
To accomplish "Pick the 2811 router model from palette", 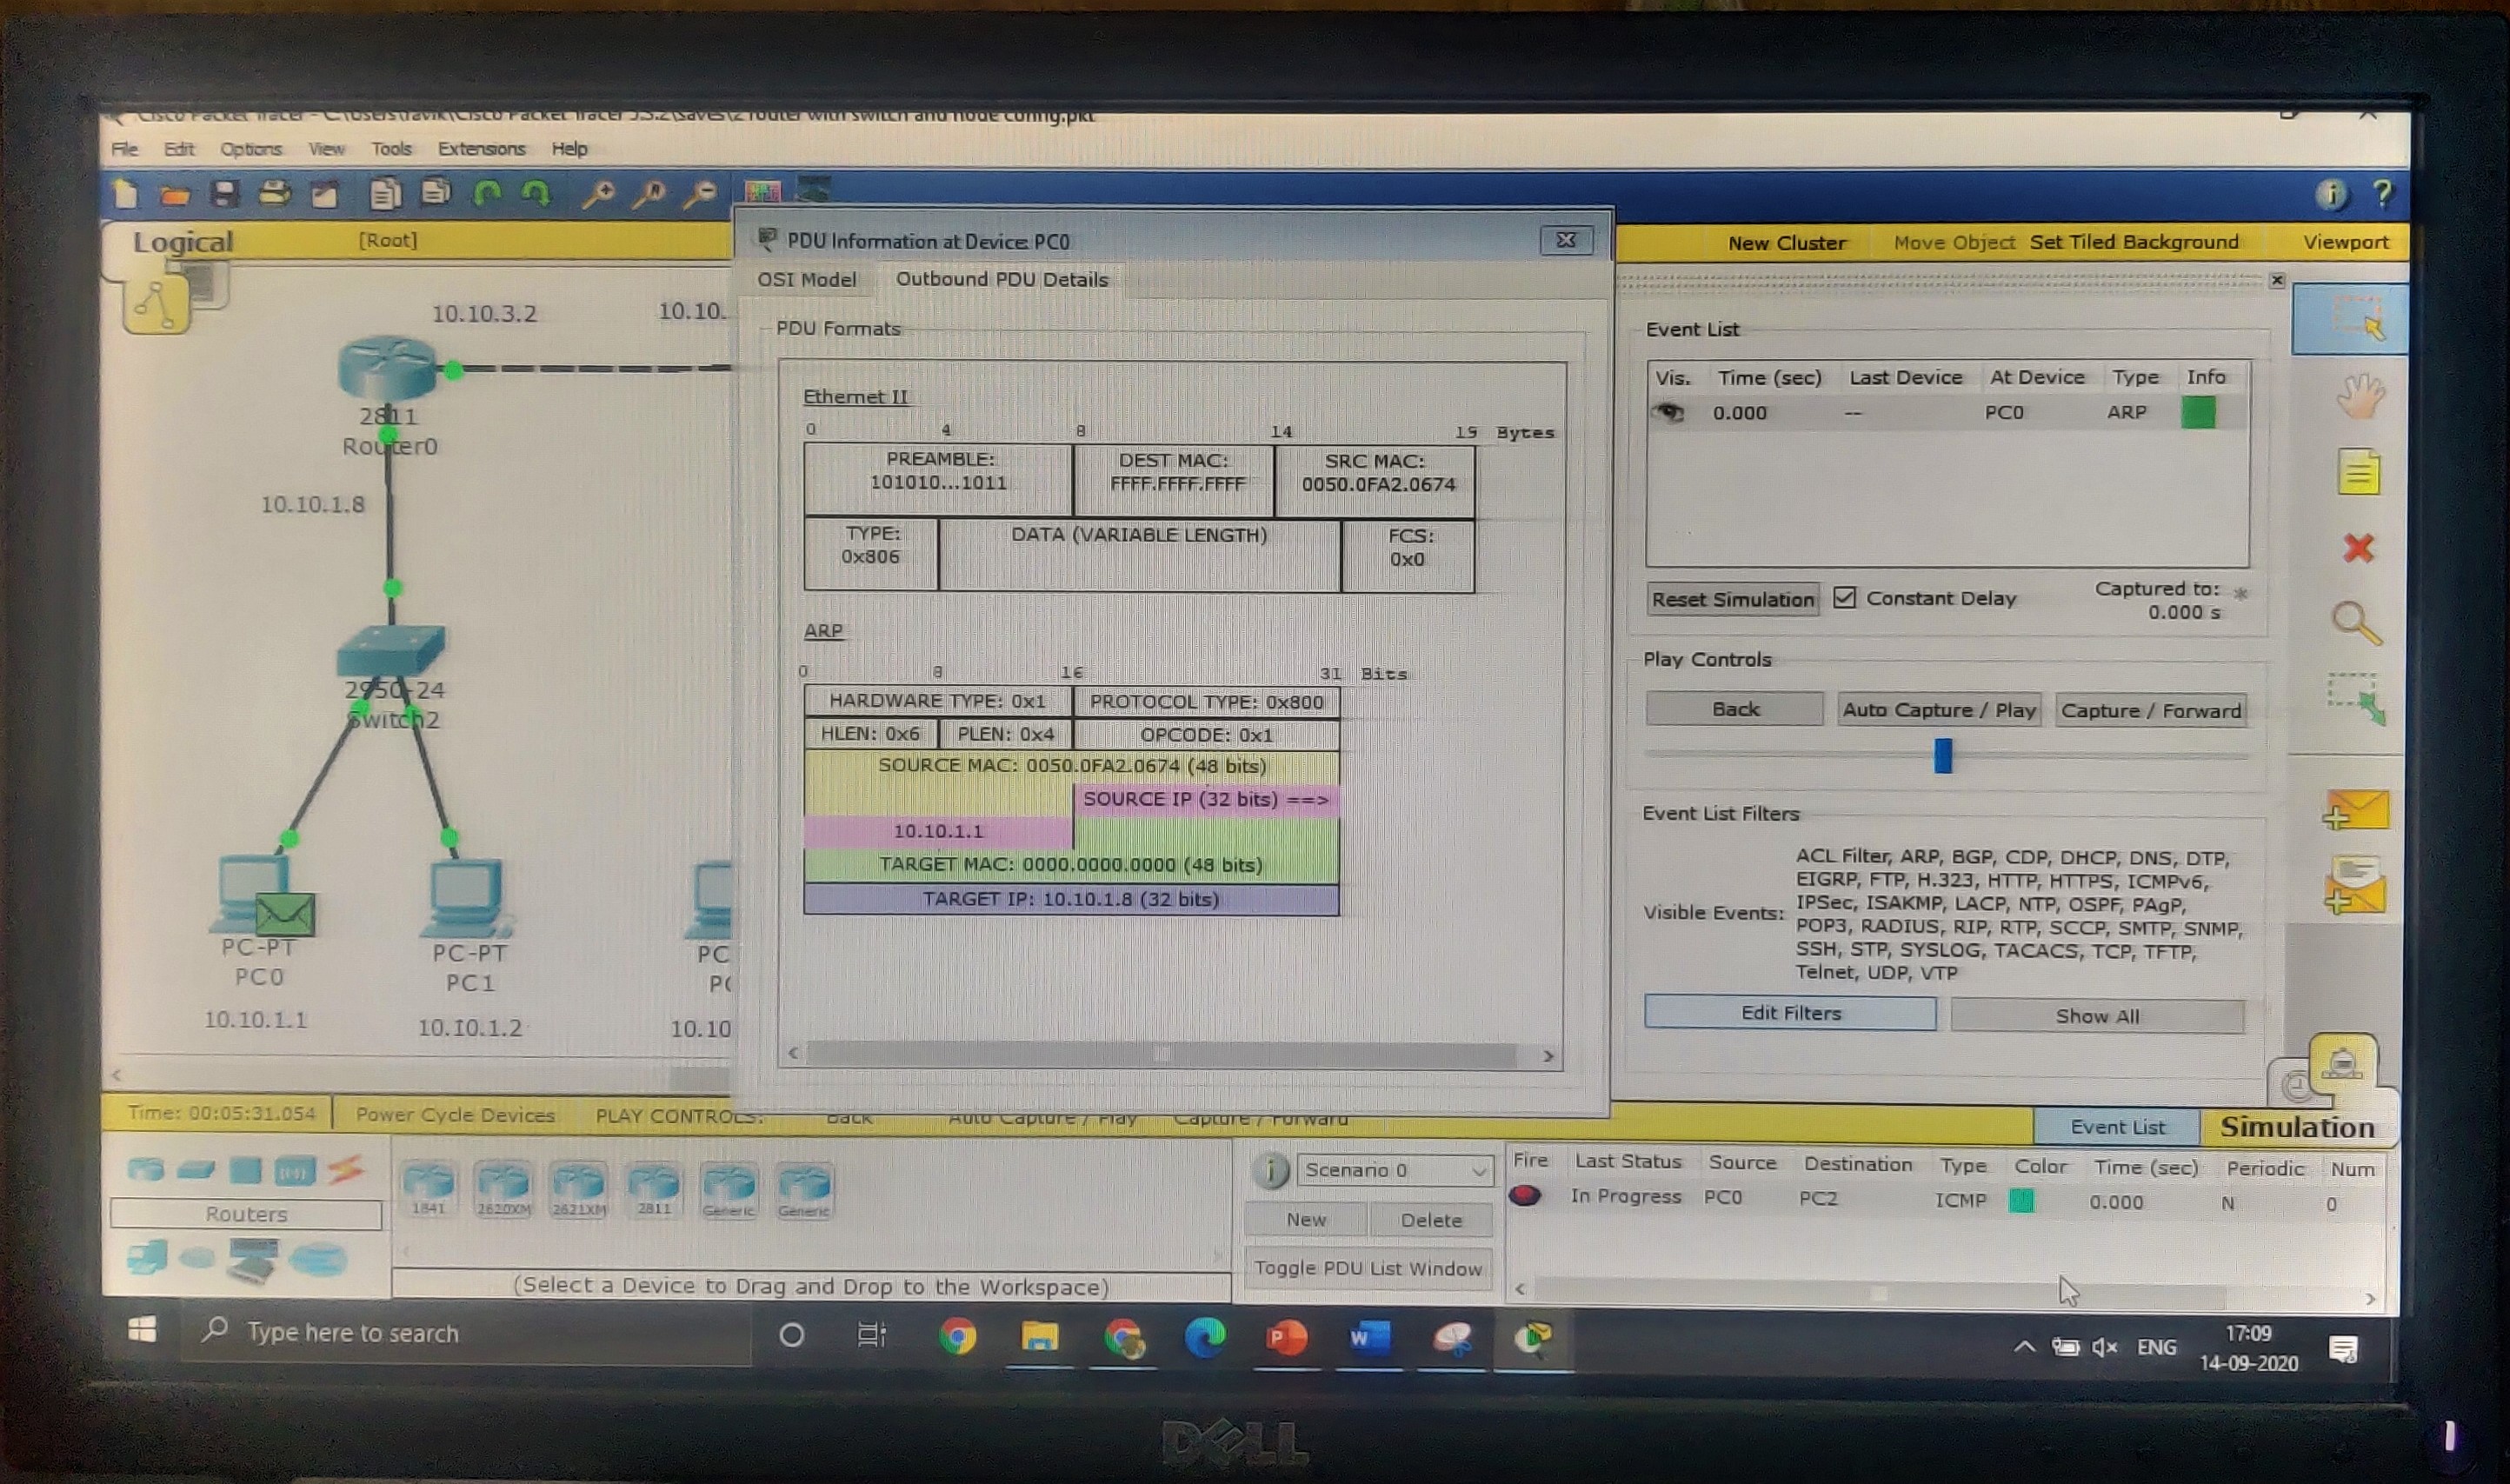I will click(x=654, y=1188).
